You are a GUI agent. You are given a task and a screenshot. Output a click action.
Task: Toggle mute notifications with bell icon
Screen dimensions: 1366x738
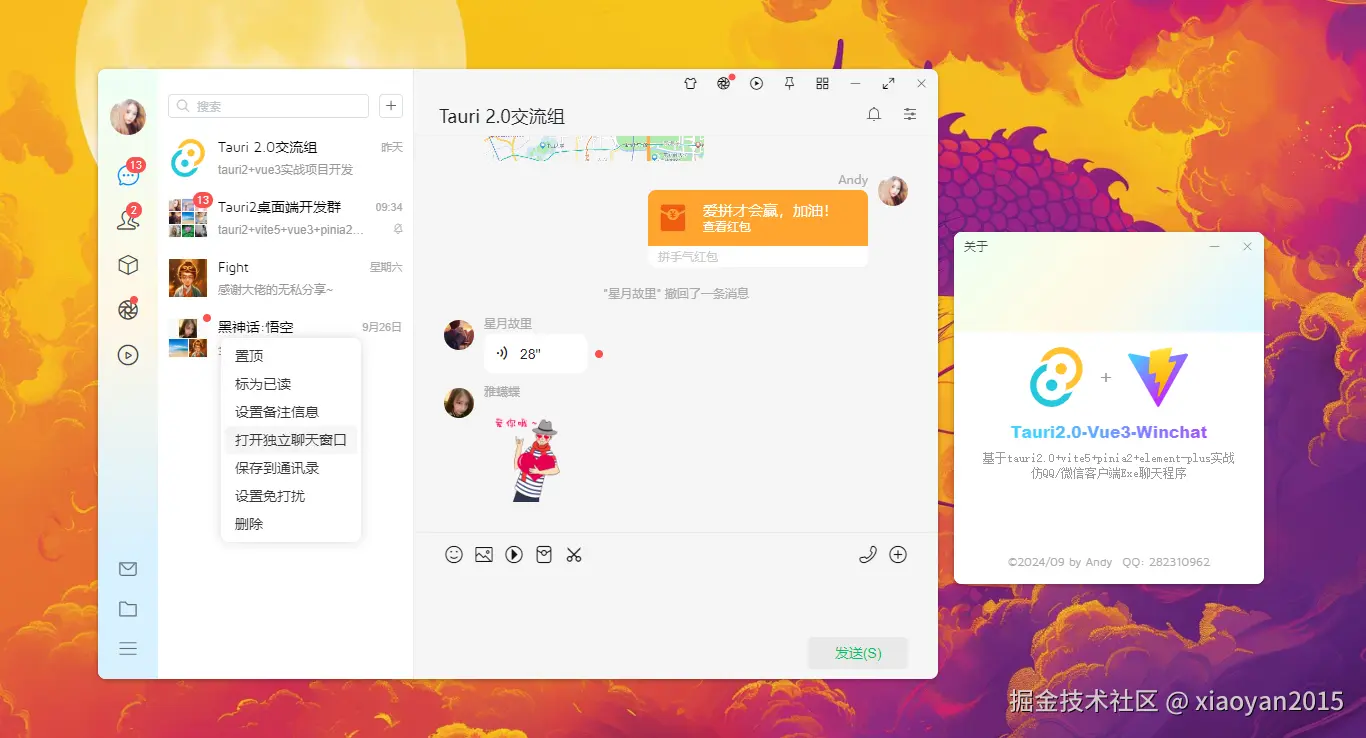(x=873, y=114)
